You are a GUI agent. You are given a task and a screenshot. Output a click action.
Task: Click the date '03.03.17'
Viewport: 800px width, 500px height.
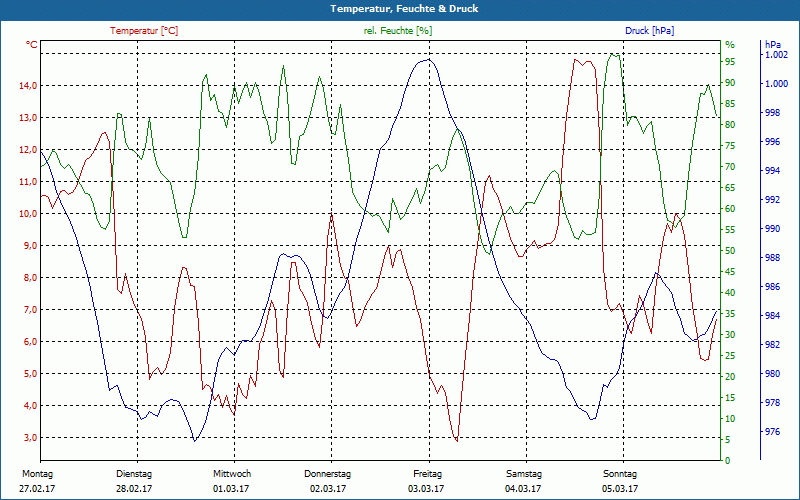426,489
